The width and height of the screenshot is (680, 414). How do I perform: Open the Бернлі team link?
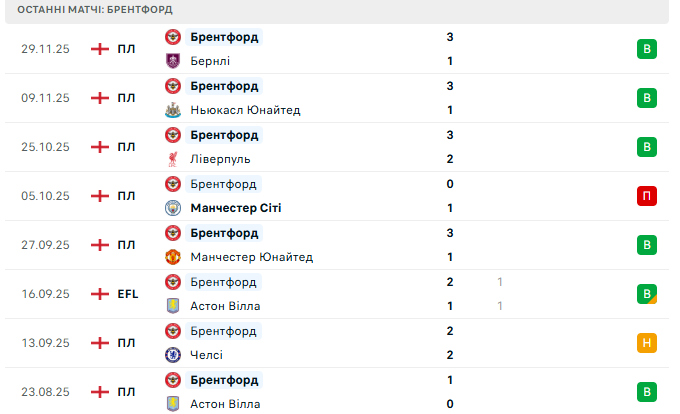point(210,61)
